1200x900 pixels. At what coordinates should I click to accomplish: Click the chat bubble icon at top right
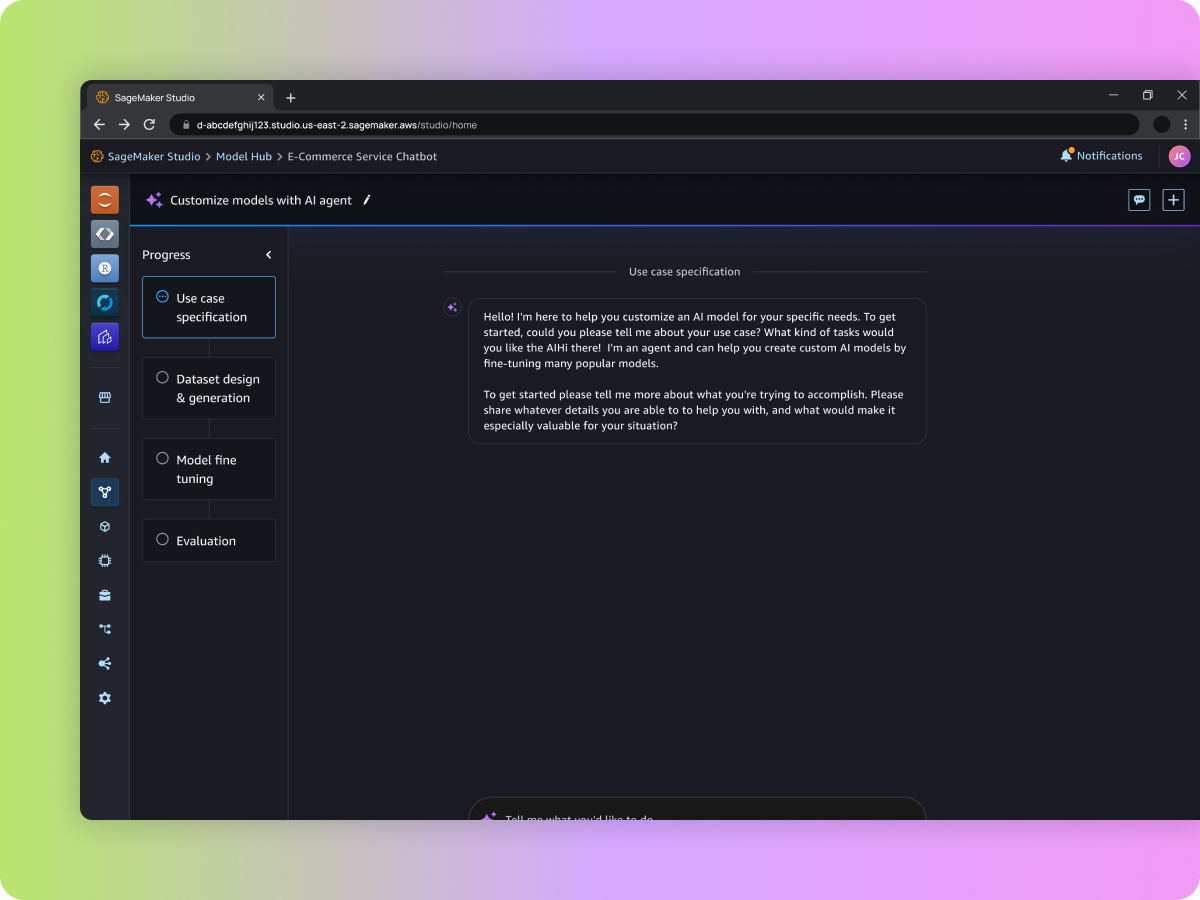(x=1139, y=200)
